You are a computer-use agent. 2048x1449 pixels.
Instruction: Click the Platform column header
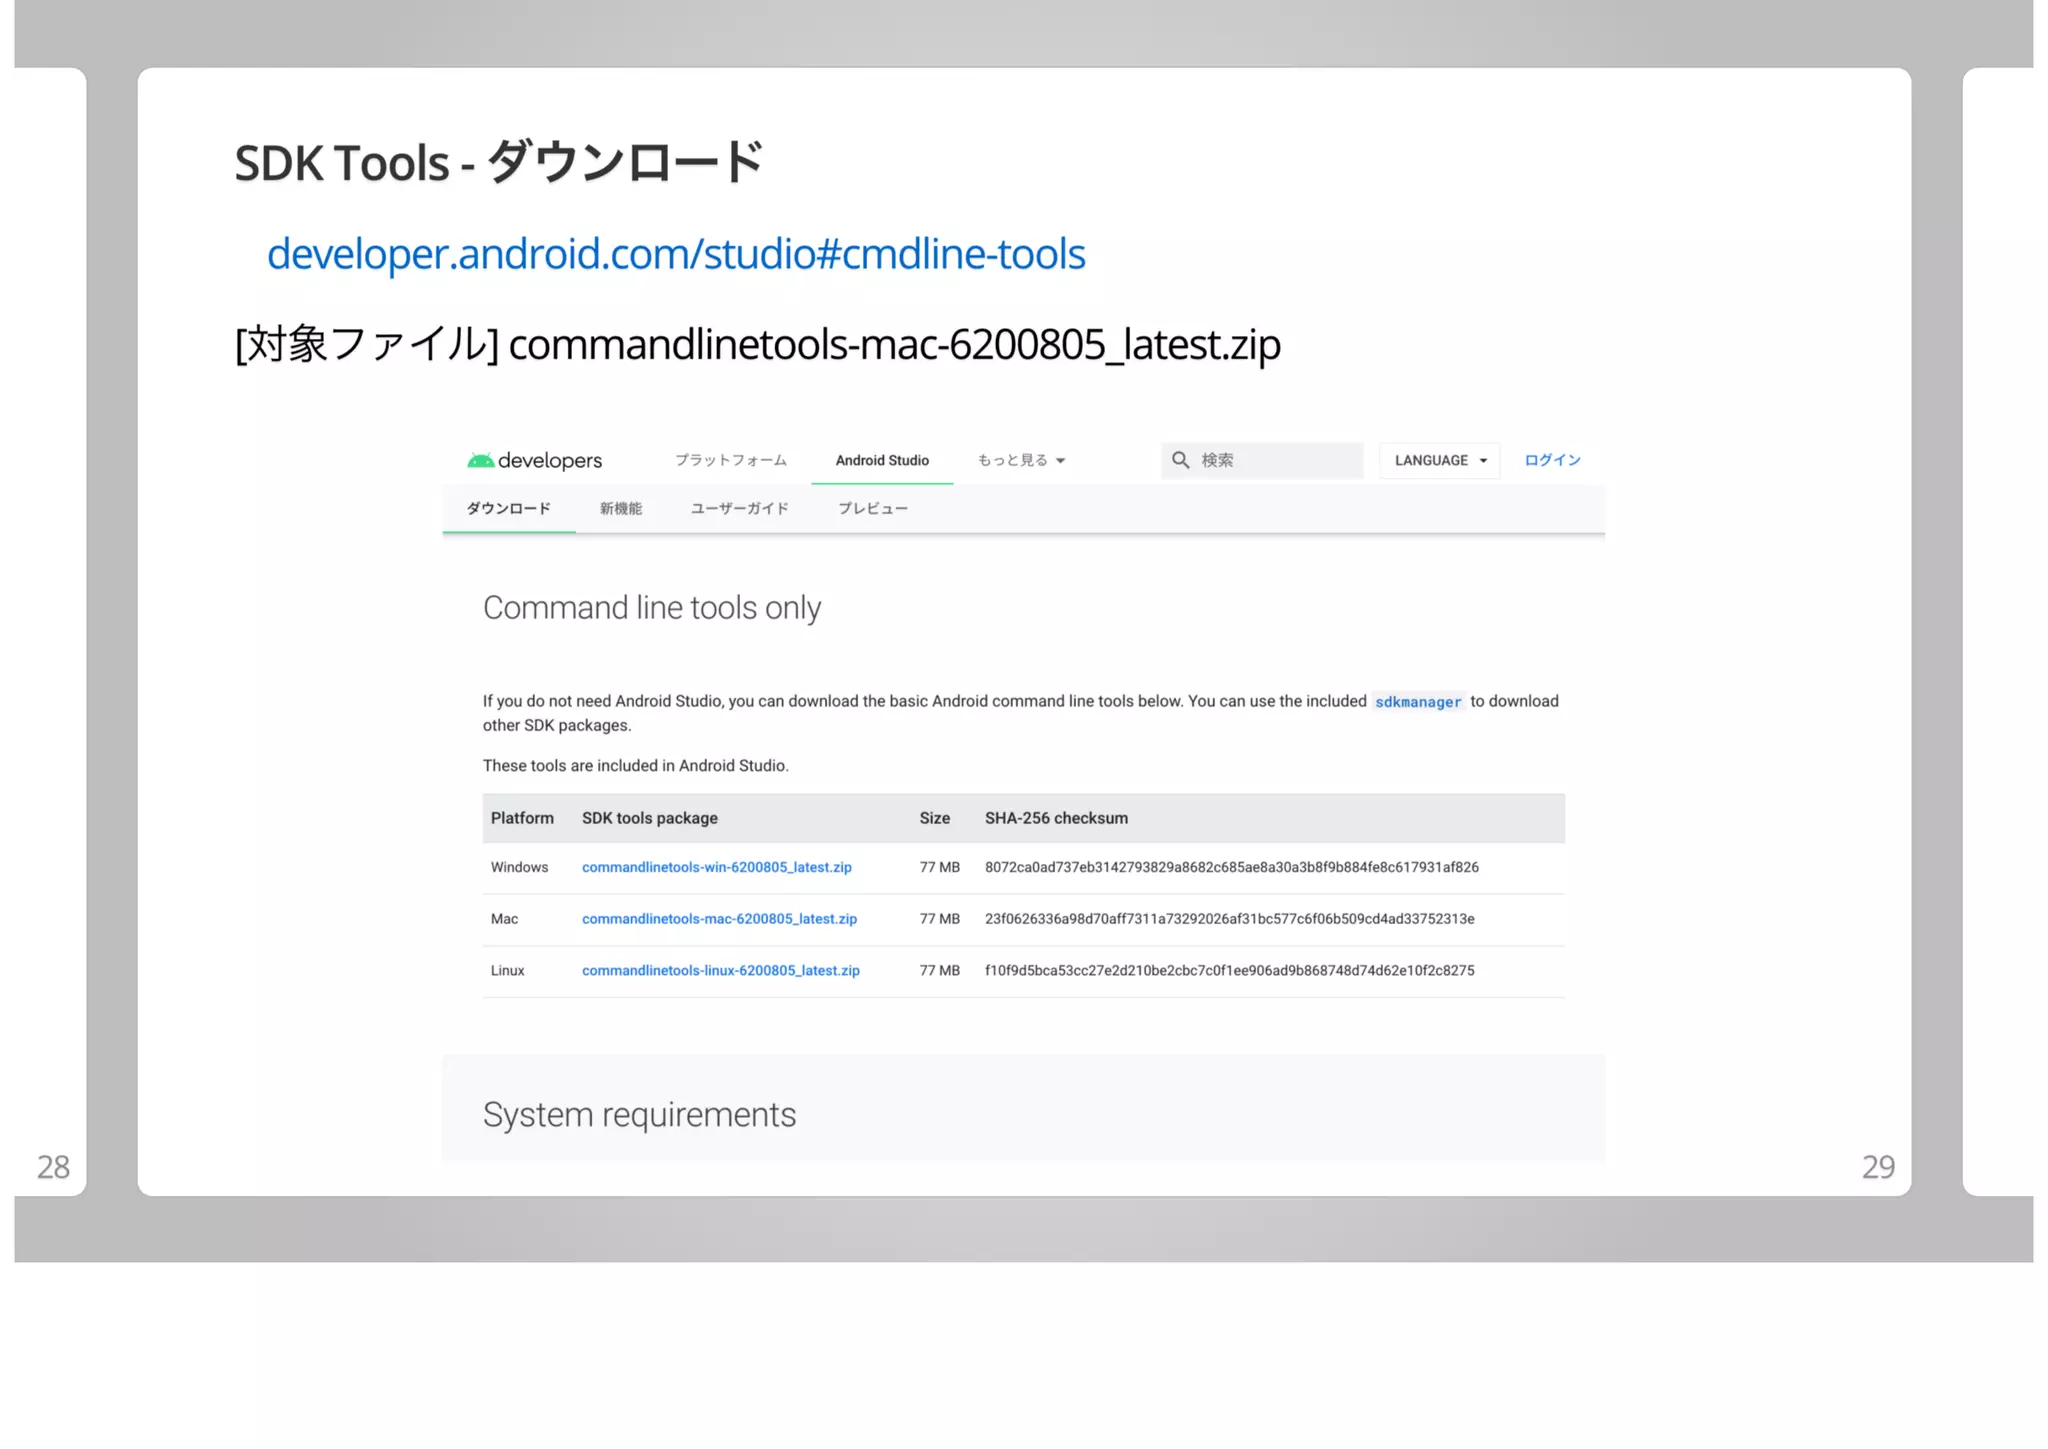click(x=522, y=818)
